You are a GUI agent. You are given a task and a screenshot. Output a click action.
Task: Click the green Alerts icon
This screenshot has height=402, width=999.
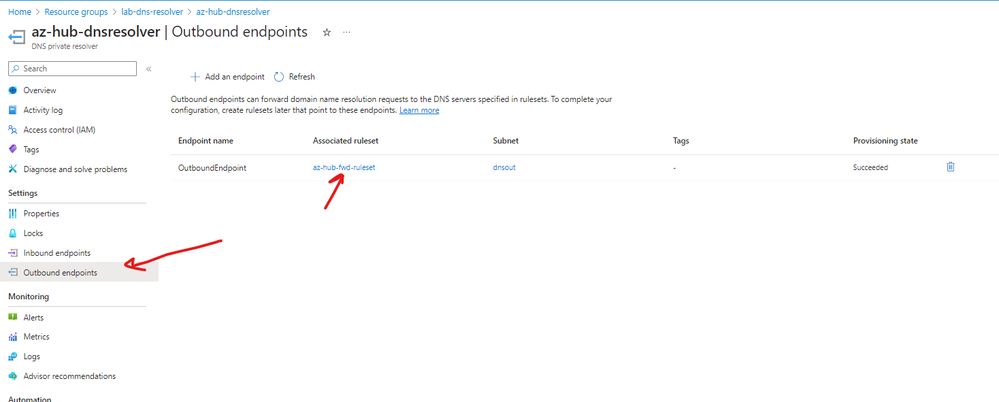click(x=13, y=317)
